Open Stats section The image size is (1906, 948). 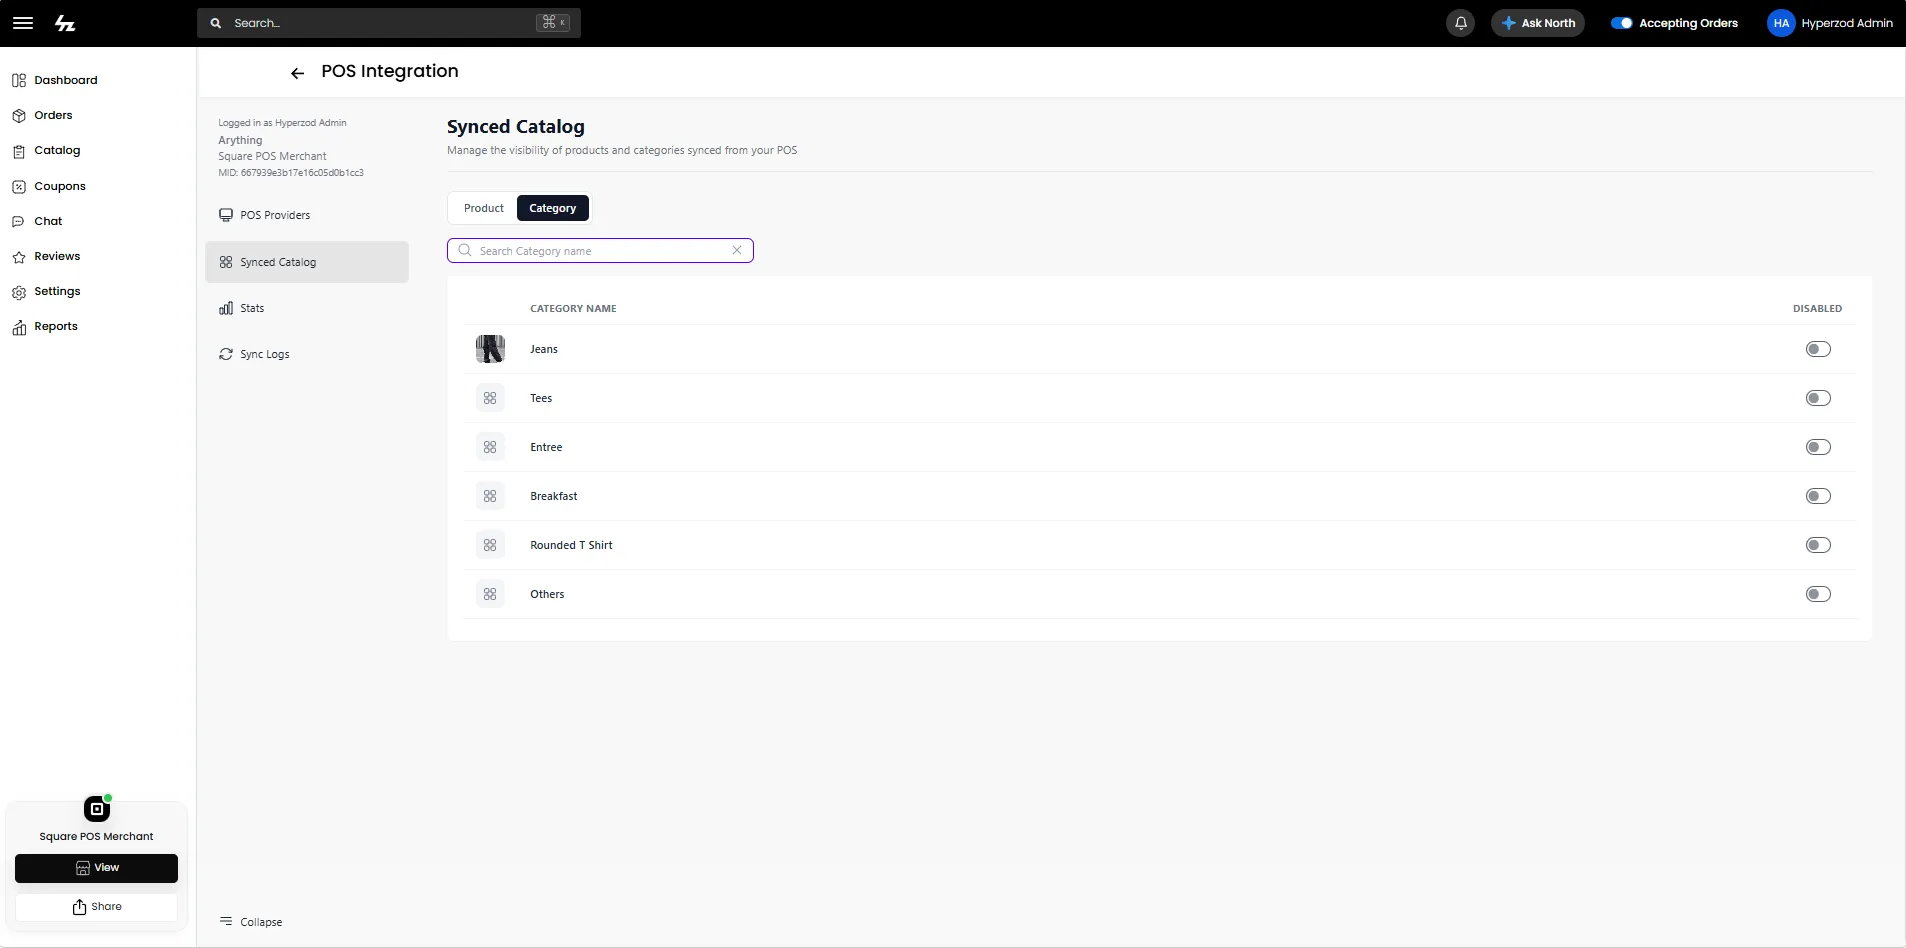tap(307, 308)
